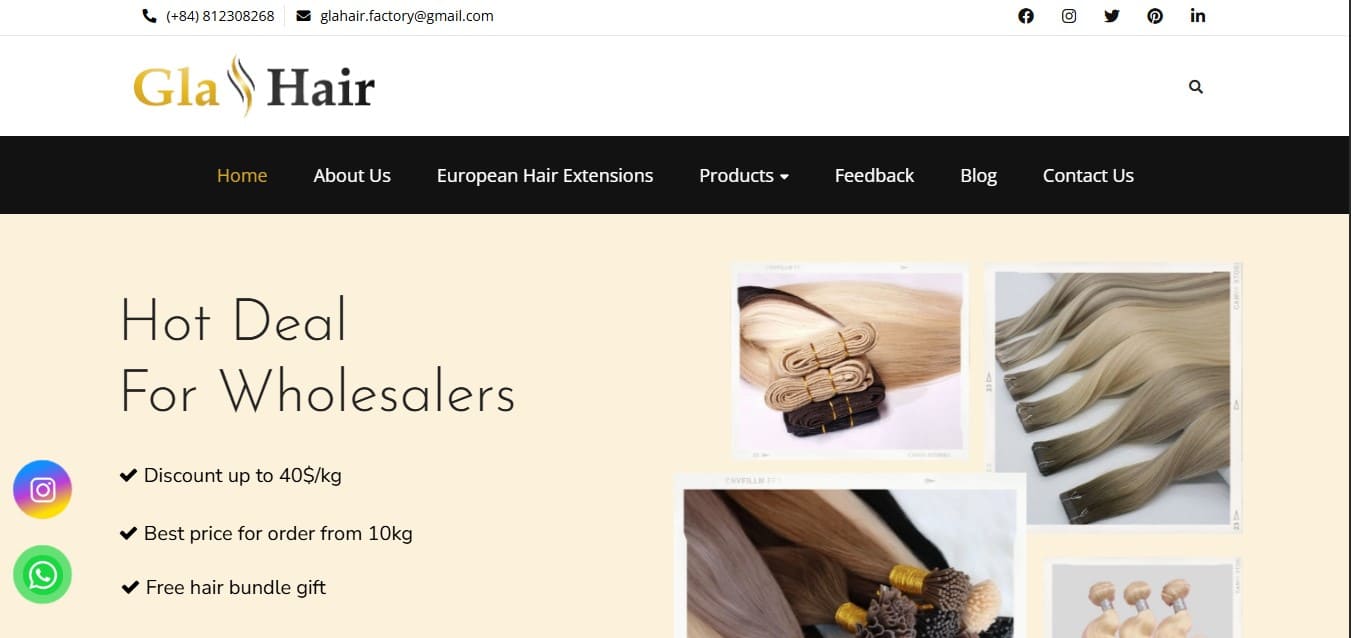The height and width of the screenshot is (638, 1351).
Task: Select European Hair Extensions menu item
Action: point(545,175)
